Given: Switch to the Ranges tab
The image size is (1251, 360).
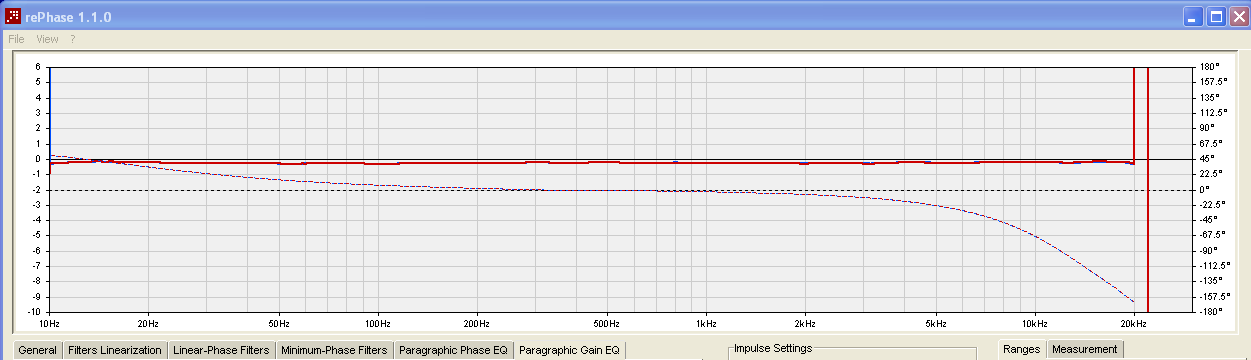Looking at the screenshot, I should (x=1022, y=350).
